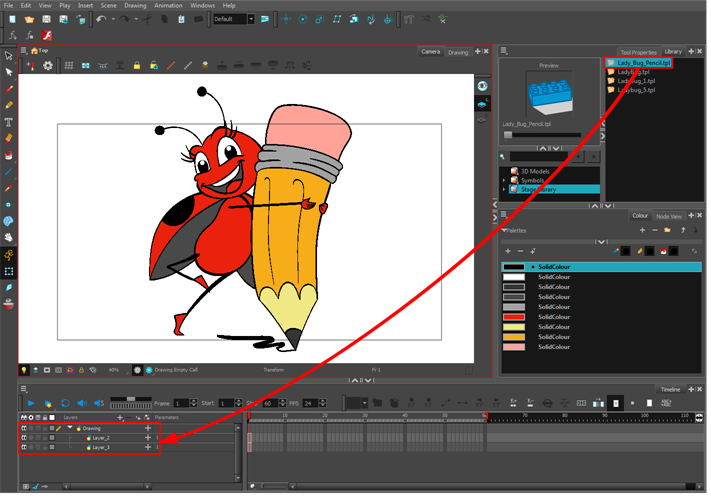Open the Scene menu
Screen dimensions: 711x498
click(x=108, y=5)
